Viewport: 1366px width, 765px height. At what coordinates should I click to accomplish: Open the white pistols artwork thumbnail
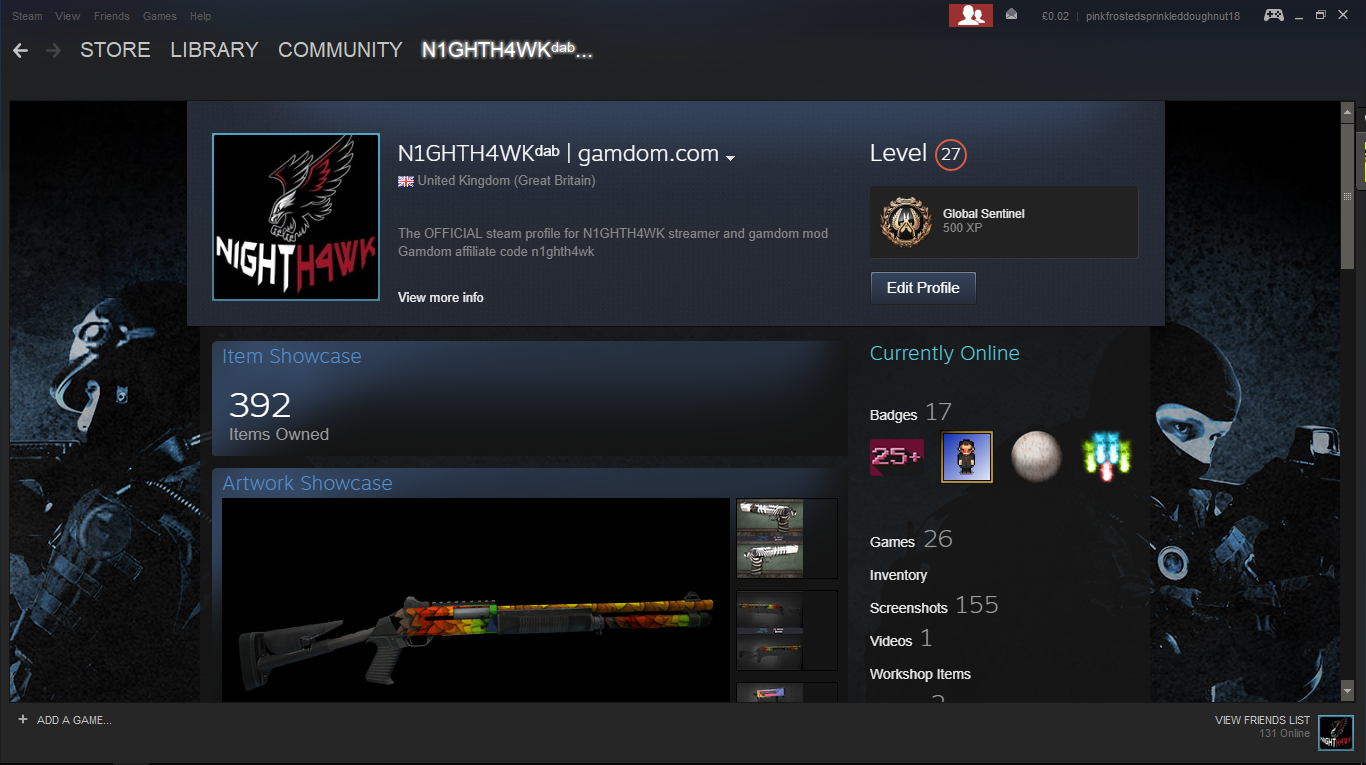point(786,539)
